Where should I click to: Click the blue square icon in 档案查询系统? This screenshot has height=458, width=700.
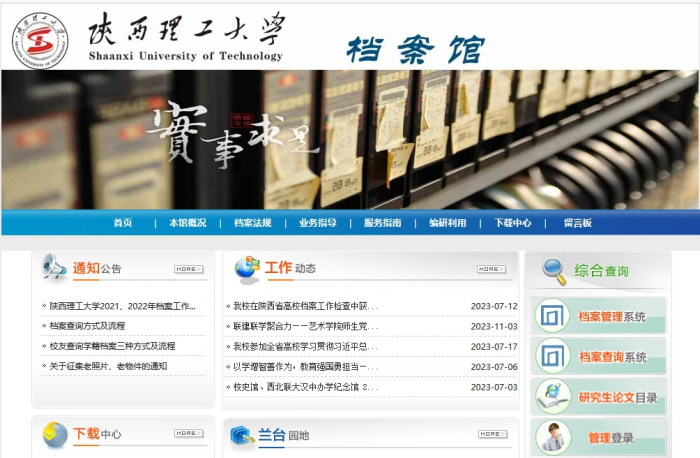pos(552,356)
